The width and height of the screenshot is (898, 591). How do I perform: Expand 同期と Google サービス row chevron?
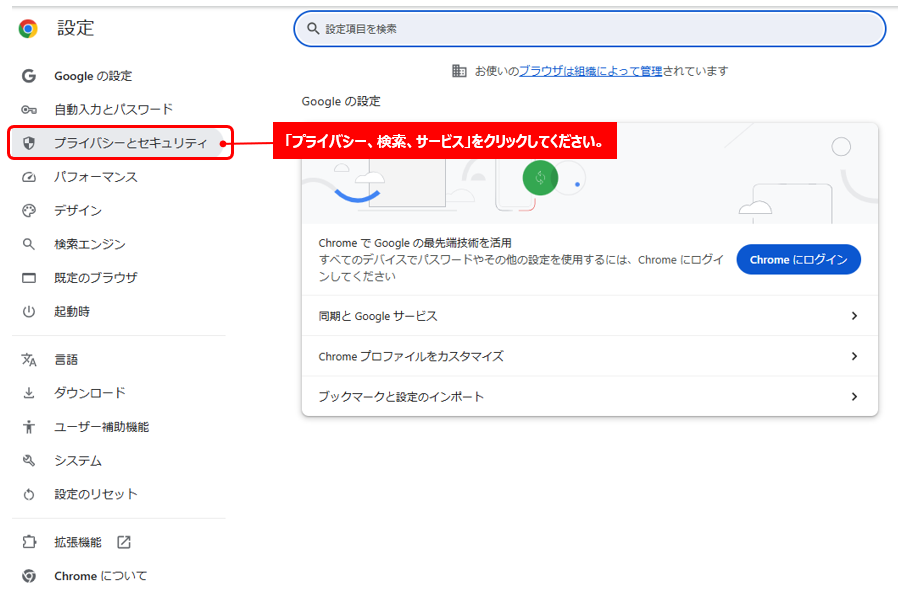[x=855, y=315]
